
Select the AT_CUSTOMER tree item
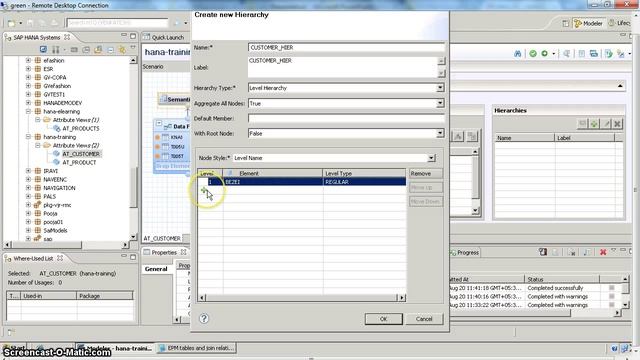(81, 154)
